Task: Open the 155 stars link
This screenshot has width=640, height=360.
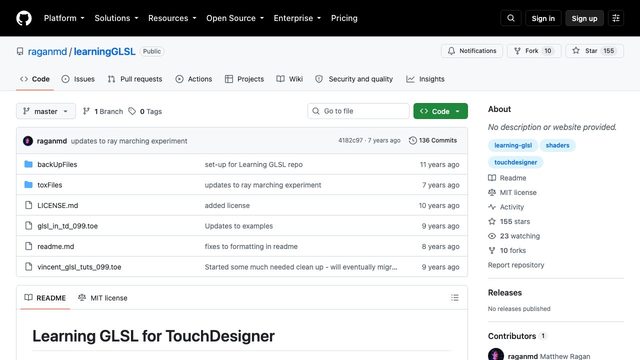Action: click(x=509, y=221)
